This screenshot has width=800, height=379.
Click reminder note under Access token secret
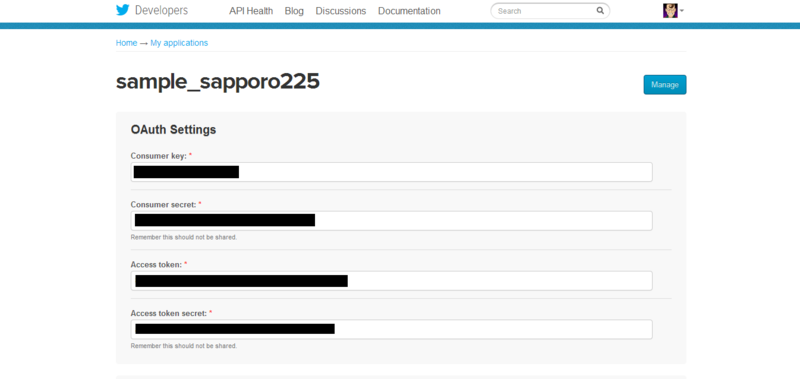pos(184,346)
